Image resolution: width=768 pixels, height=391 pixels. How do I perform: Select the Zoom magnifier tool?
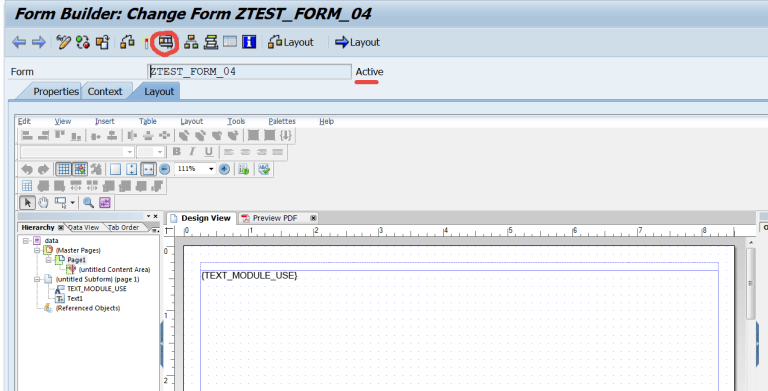(88, 202)
